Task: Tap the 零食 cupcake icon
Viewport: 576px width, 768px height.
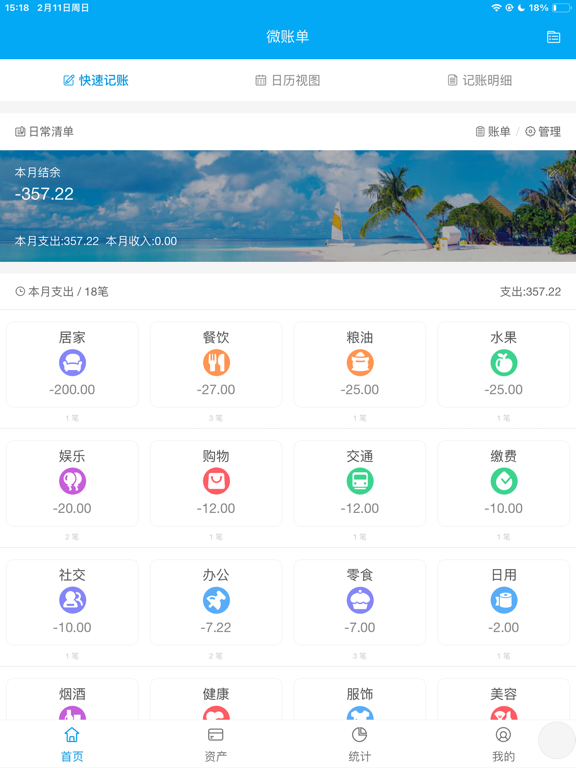Action: (360, 600)
